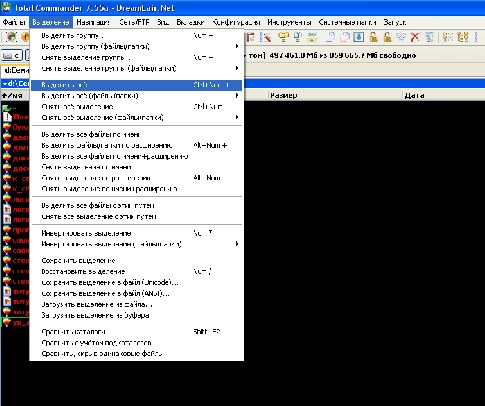Choose 'Снять выделение по расширению' Alt+Num entry

pos(137,178)
